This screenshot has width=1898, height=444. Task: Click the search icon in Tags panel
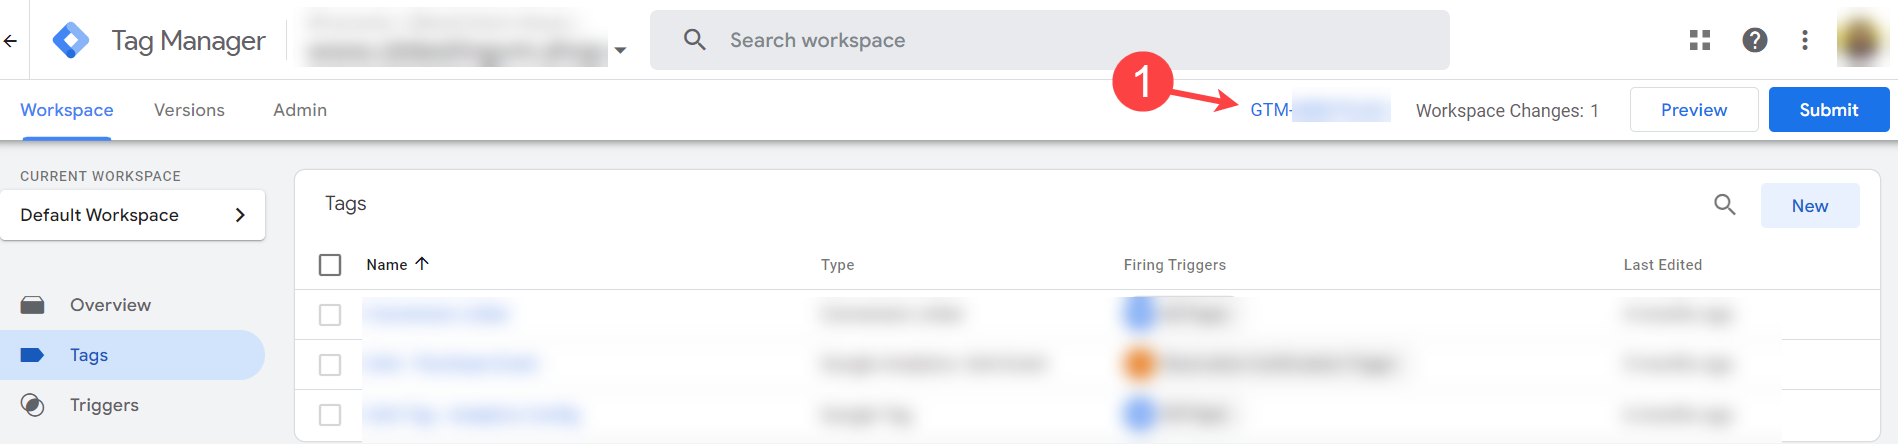point(1725,205)
